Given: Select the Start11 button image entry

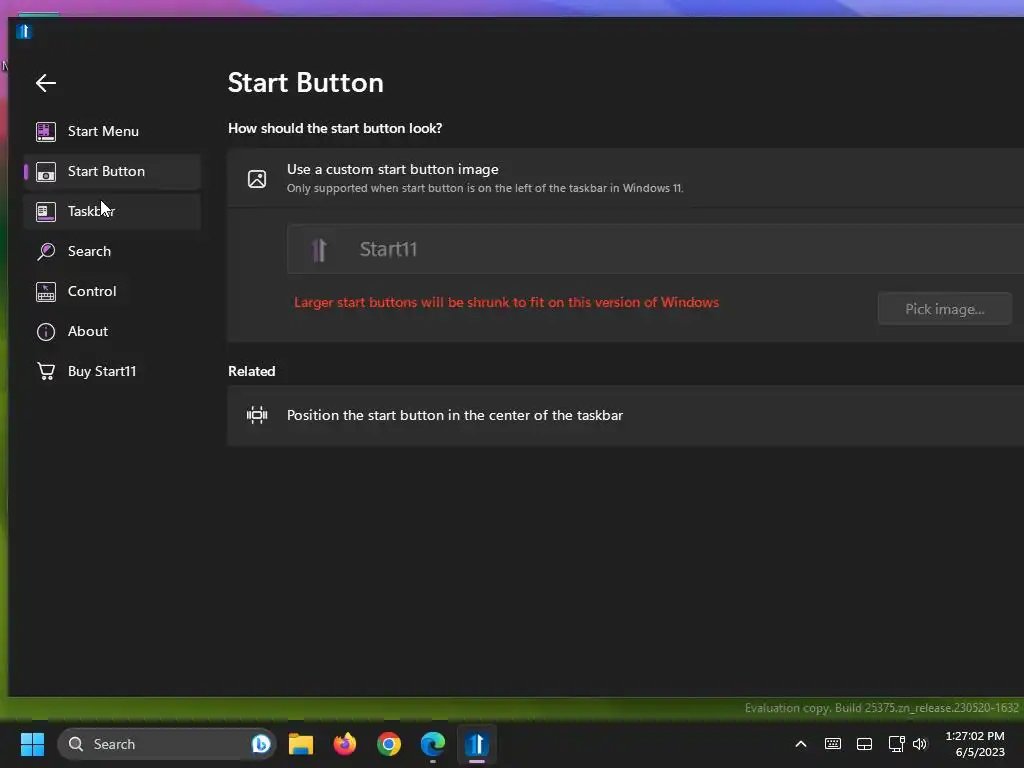Looking at the screenshot, I should (655, 249).
